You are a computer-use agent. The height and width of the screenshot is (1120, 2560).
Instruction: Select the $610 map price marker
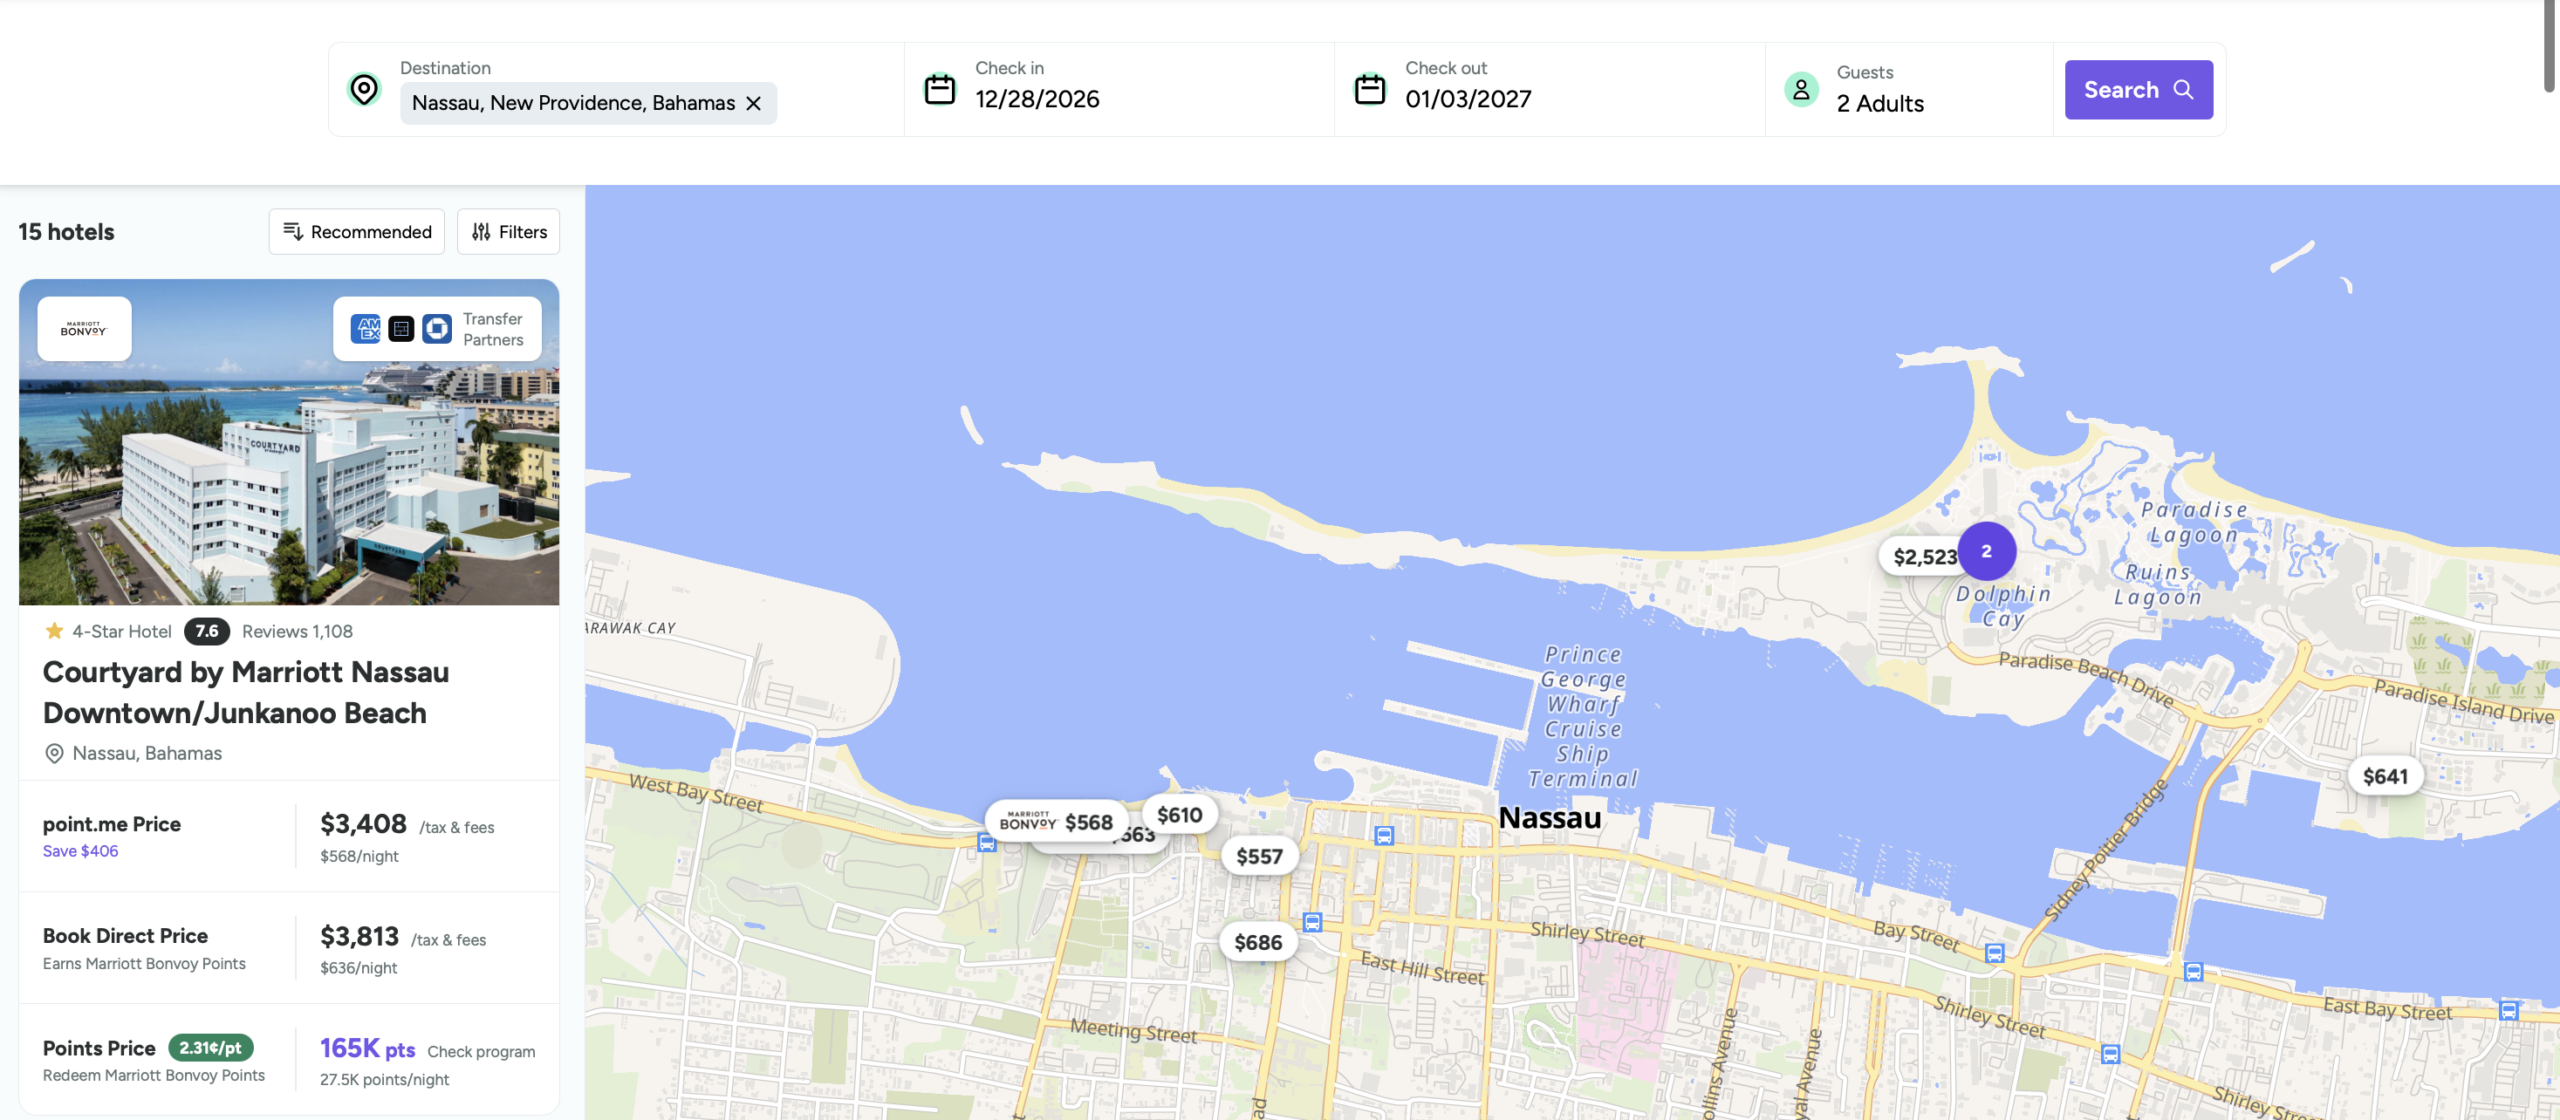tap(1180, 815)
